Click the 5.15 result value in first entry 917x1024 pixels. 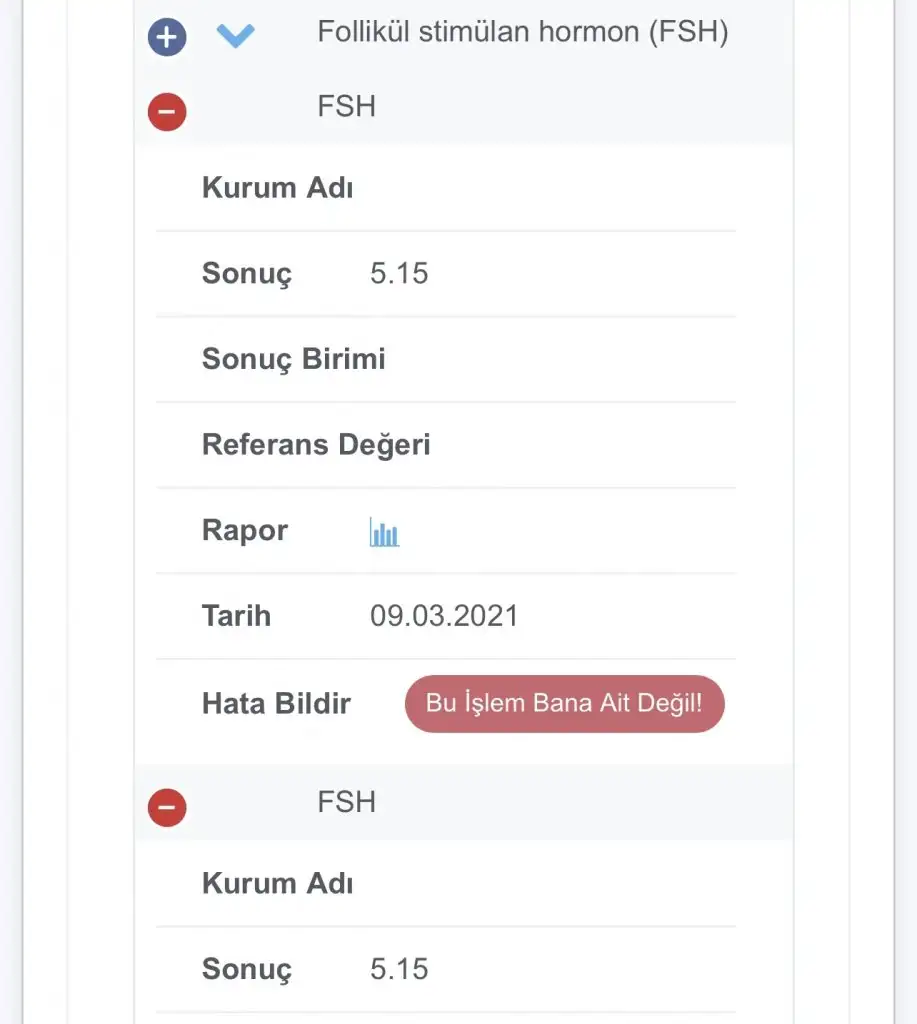click(399, 273)
